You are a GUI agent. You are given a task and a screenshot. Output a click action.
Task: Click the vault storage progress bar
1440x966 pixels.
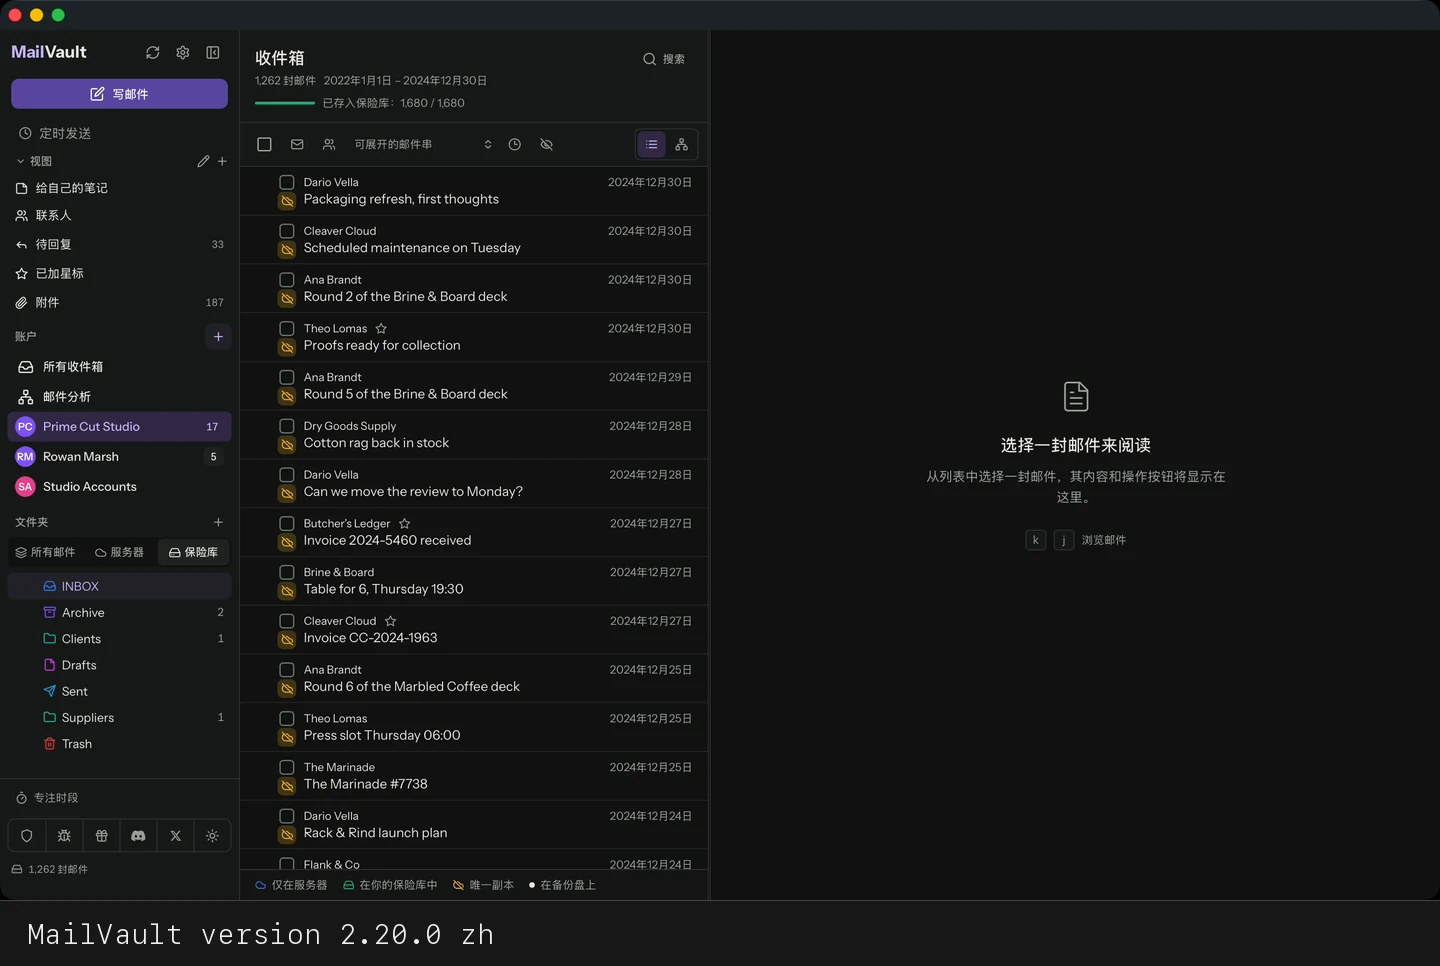pyautogui.click(x=285, y=103)
